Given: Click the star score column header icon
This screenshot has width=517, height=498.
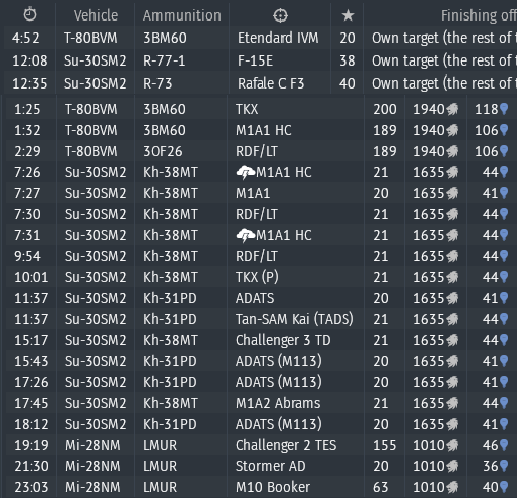Looking at the screenshot, I should (x=348, y=15).
